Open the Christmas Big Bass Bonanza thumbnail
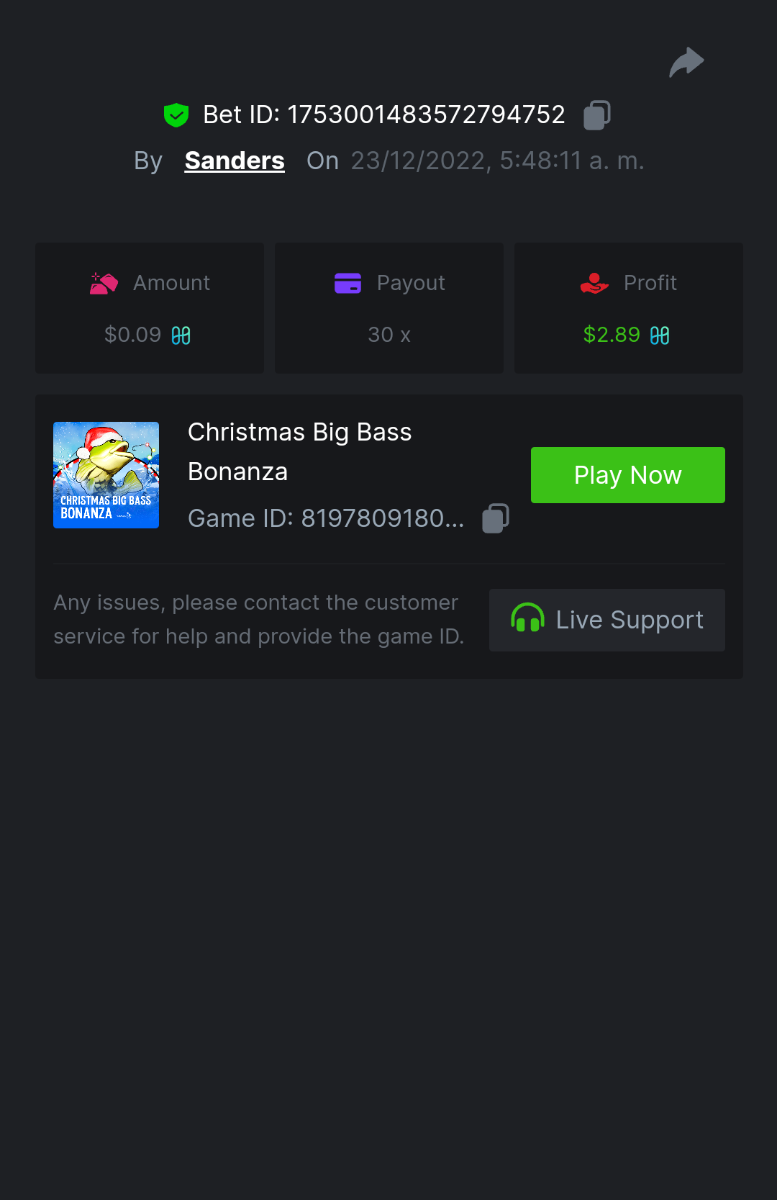The width and height of the screenshot is (777, 1200). click(106, 475)
